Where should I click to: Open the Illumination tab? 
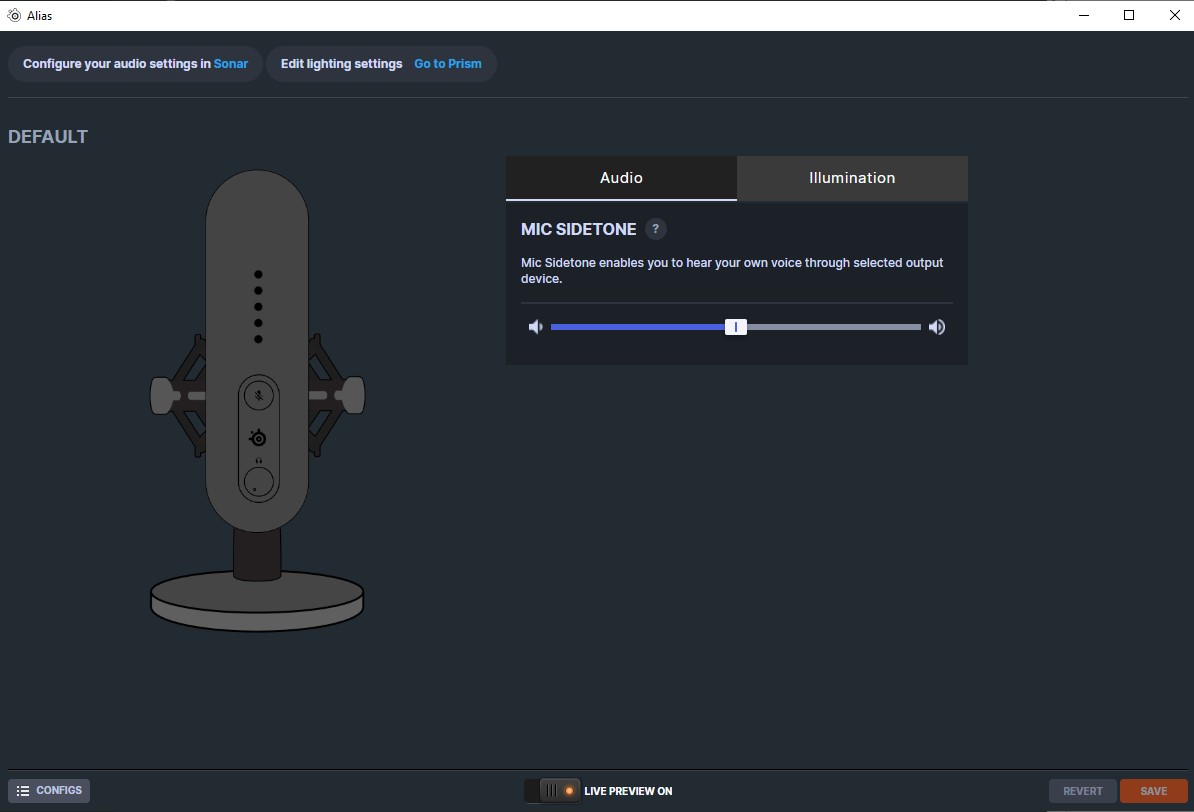pos(852,178)
